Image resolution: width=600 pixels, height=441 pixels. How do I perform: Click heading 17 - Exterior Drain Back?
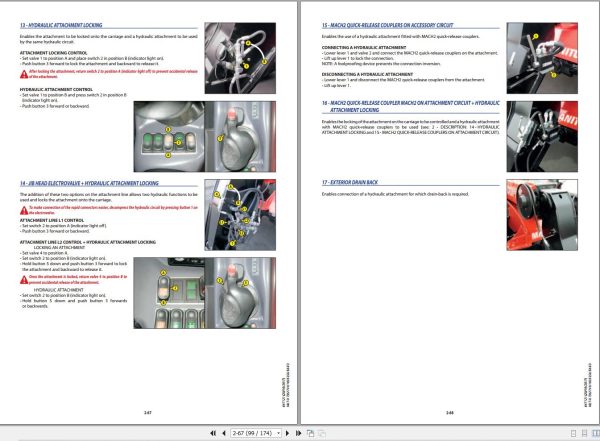pyautogui.click(x=350, y=183)
